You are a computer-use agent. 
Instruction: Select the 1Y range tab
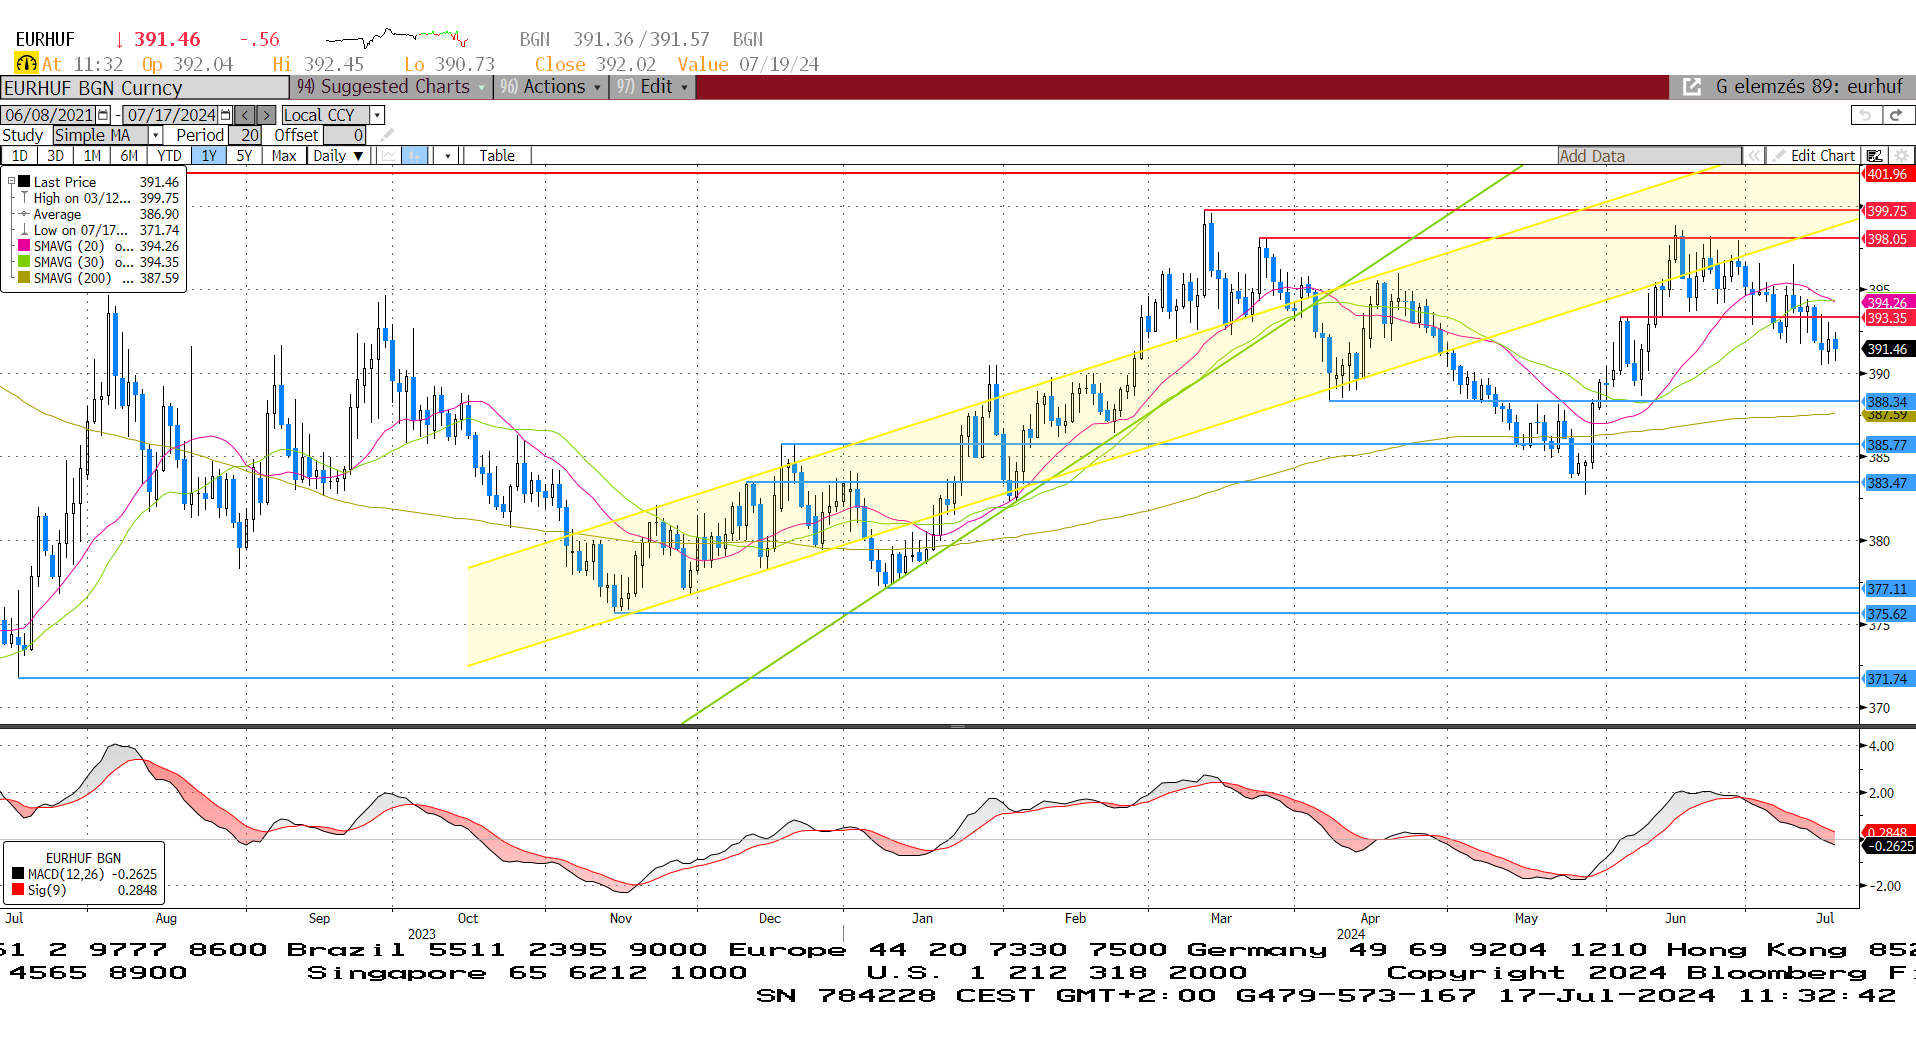pos(209,156)
